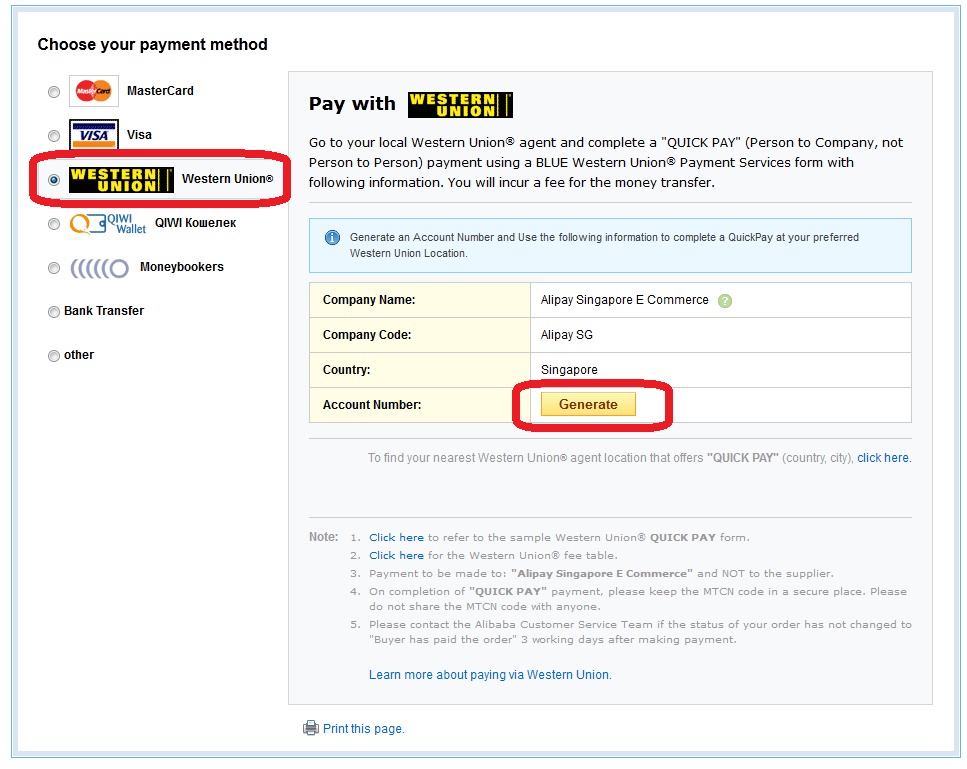Open the Western Union fee table link
Screen dimensions: 967x769
[396, 556]
